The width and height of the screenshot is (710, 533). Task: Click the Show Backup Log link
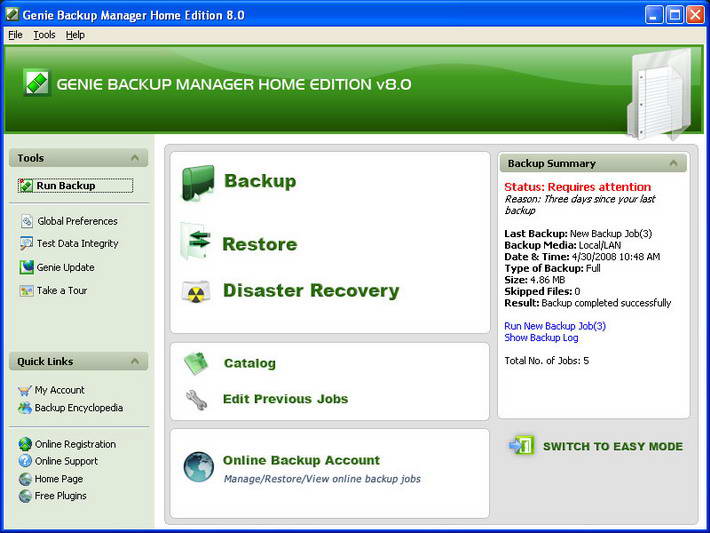pos(542,338)
